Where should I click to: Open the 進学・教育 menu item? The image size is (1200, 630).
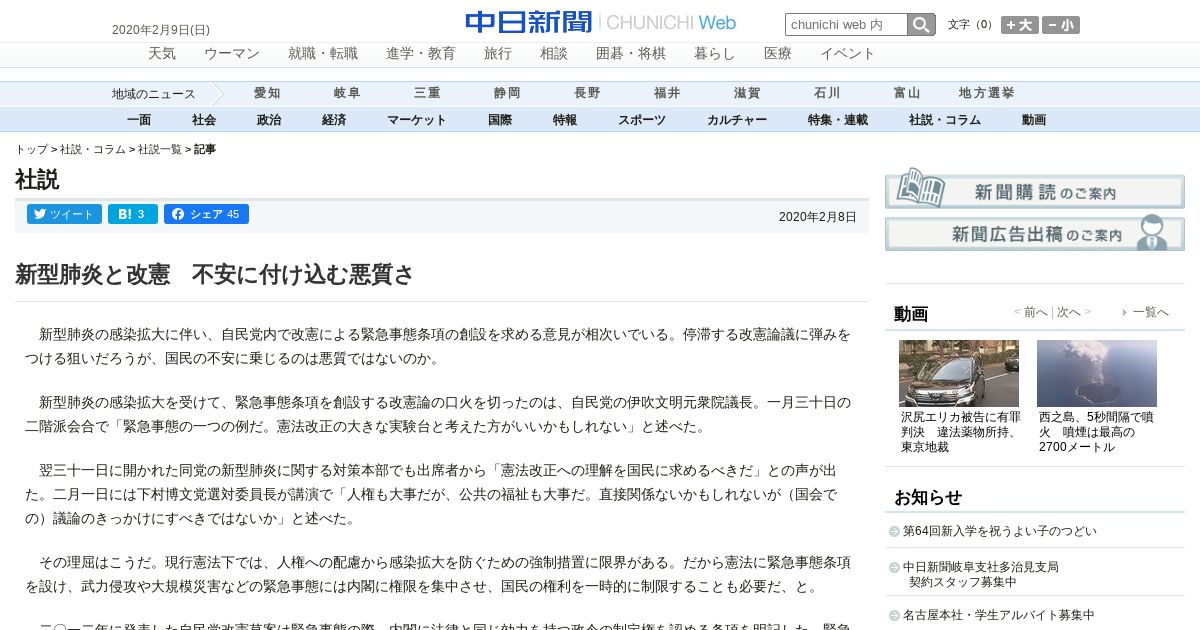click(421, 54)
